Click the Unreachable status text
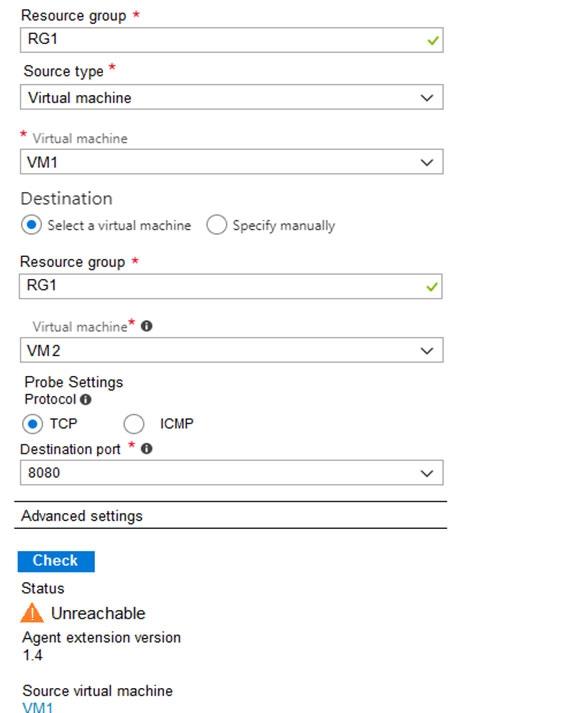The image size is (585, 713). point(98,613)
